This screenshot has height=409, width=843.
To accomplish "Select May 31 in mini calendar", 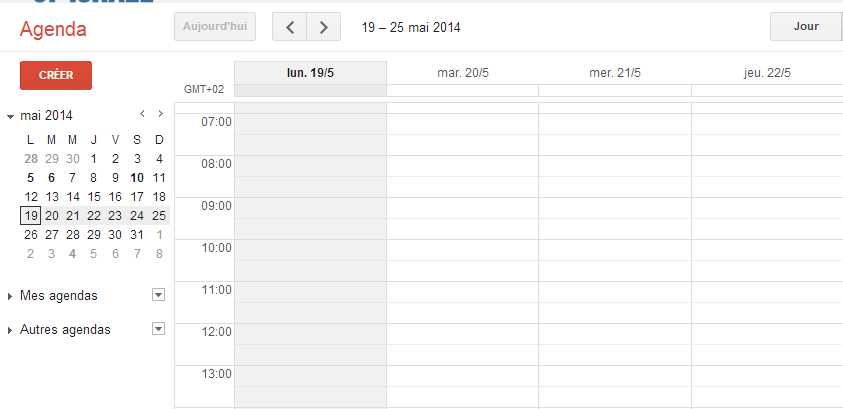I will tap(137, 235).
